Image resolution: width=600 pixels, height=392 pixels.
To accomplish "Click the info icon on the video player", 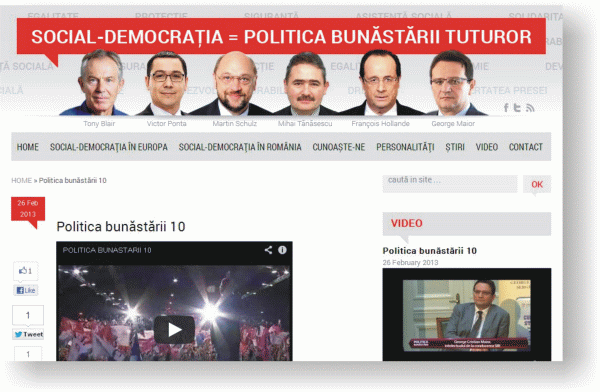I will click(x=282, y=250).
